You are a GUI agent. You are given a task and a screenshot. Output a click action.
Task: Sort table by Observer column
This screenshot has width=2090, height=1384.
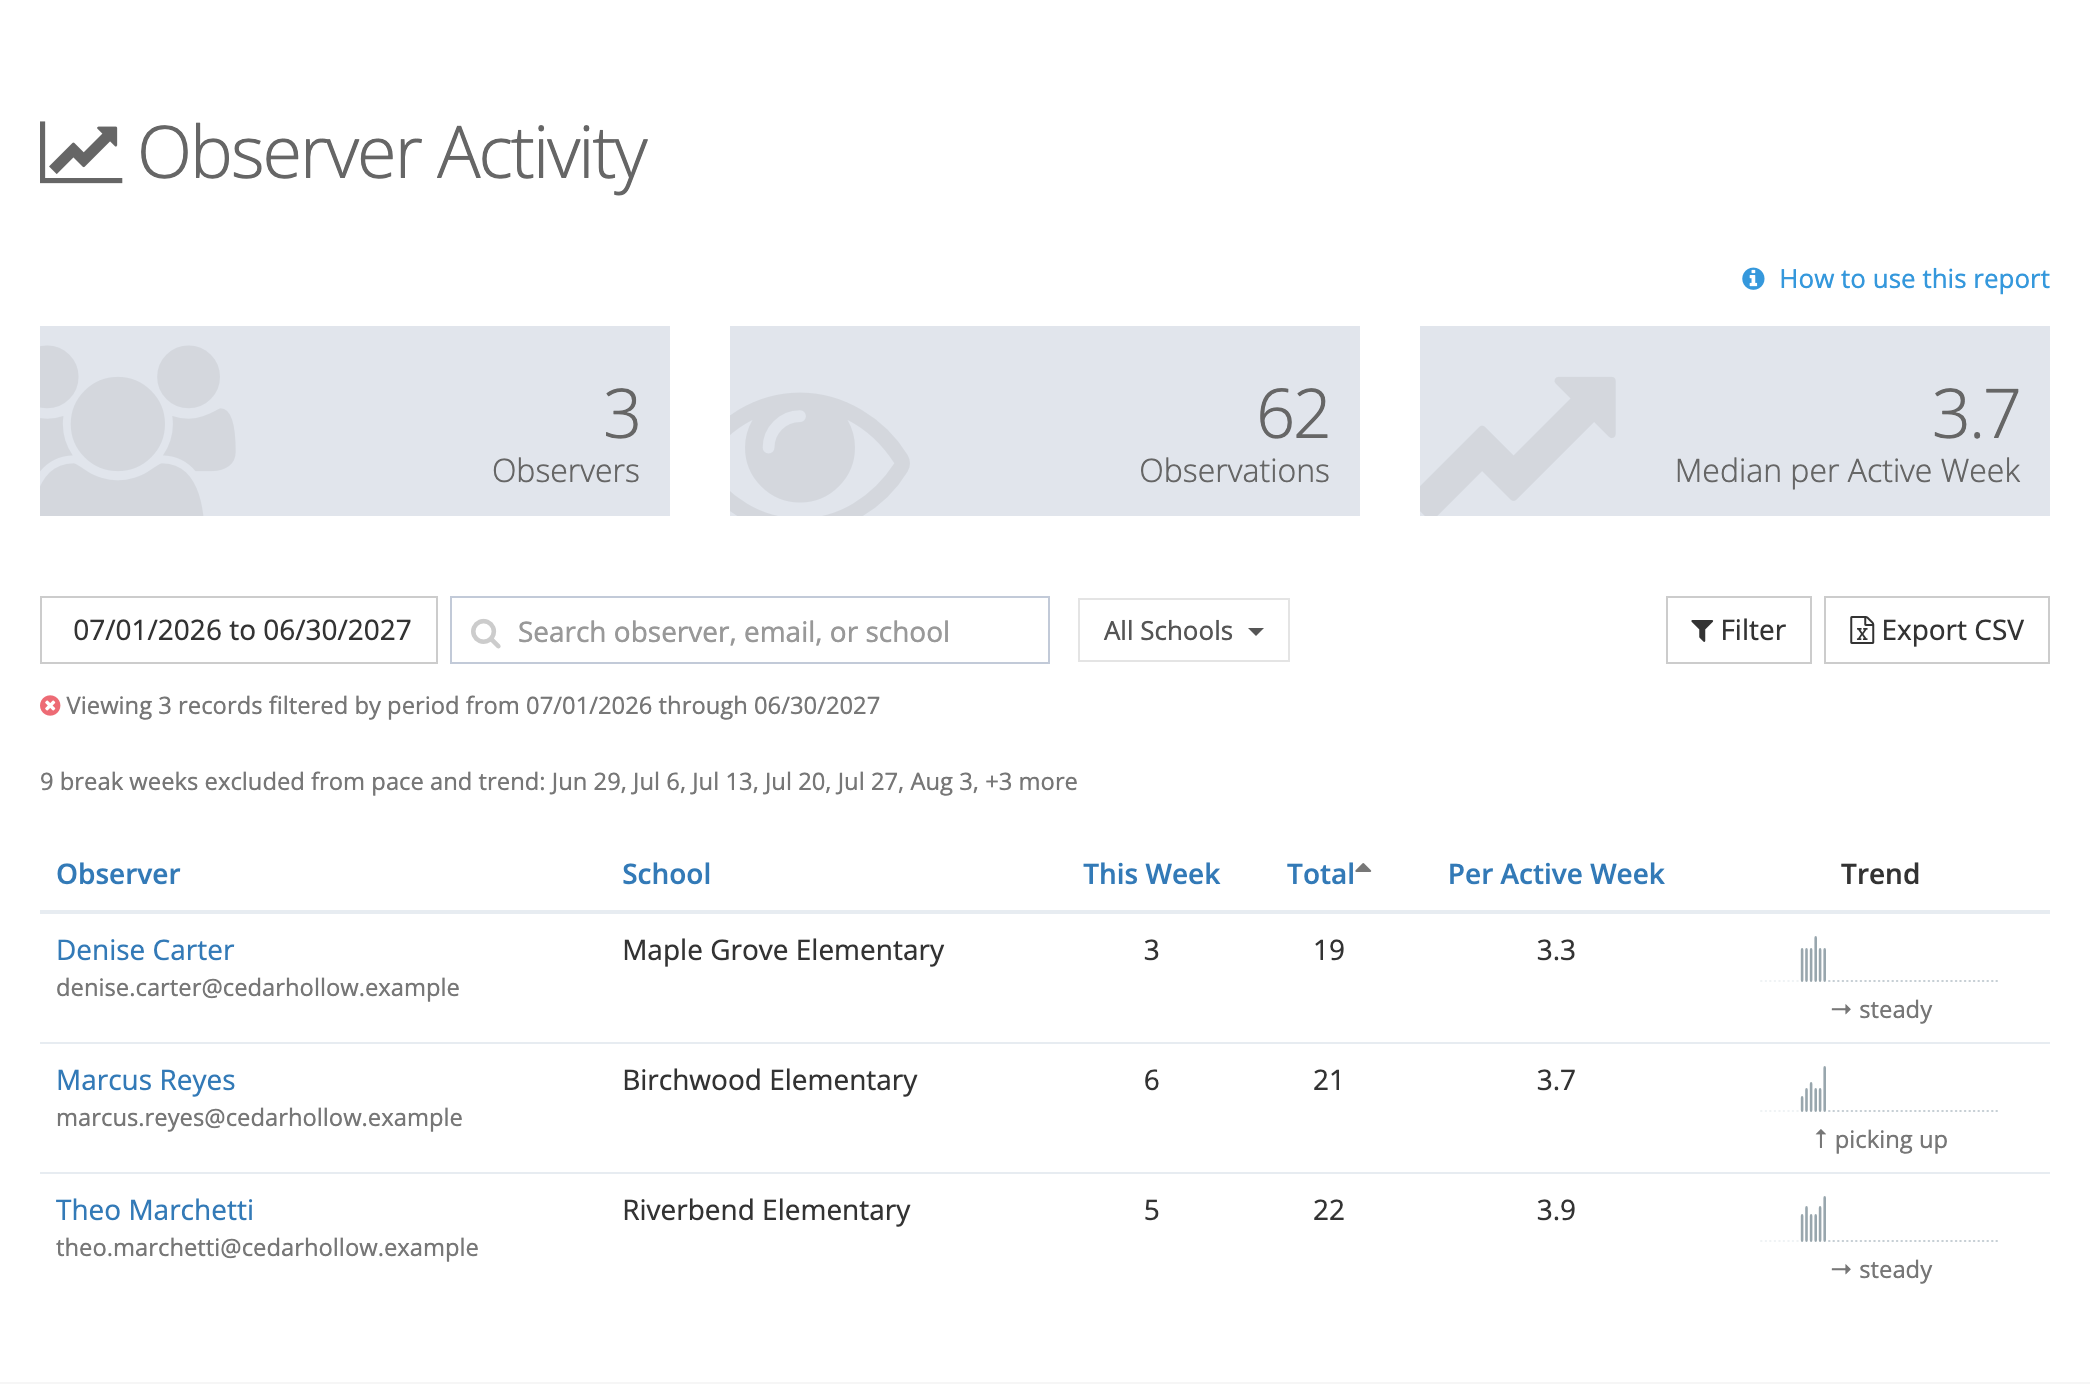pyautogui.click(x=118, y=874)
